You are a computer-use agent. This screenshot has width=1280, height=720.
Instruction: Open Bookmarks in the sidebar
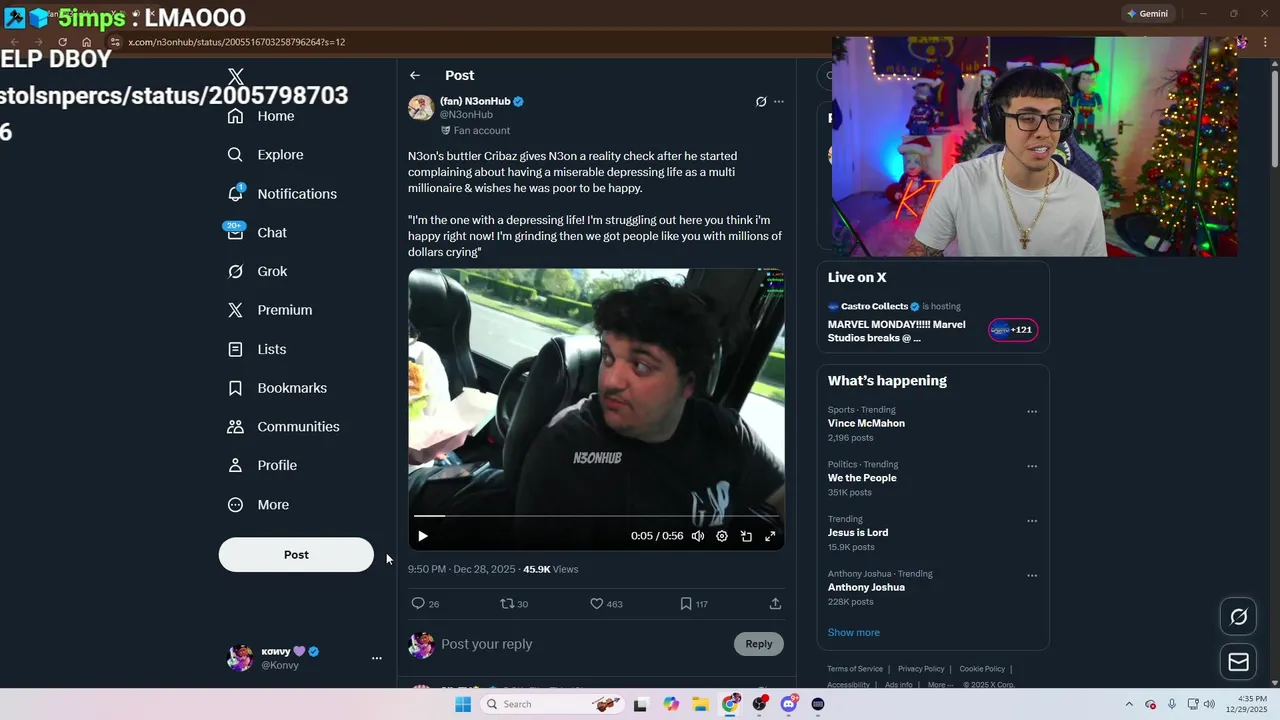click(x=277, y=388)
